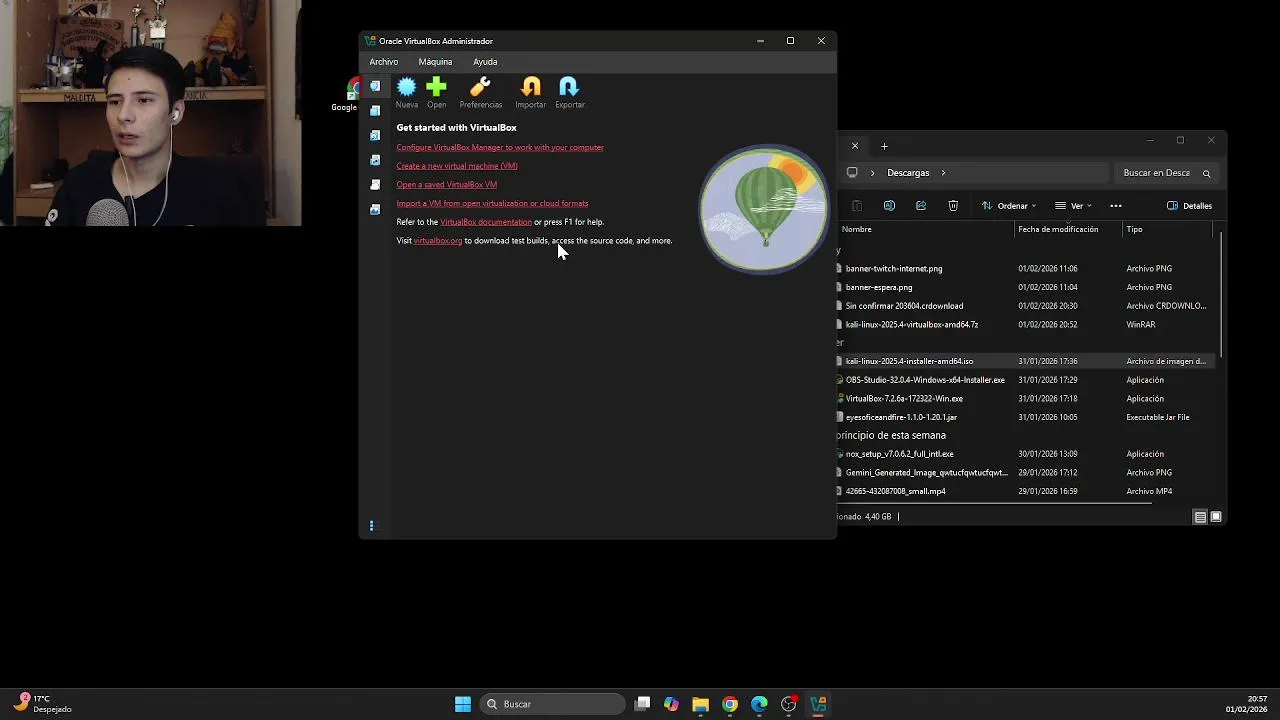
Task: Open the Explorer See more ellipsis menu
Action: point(1116,206)
